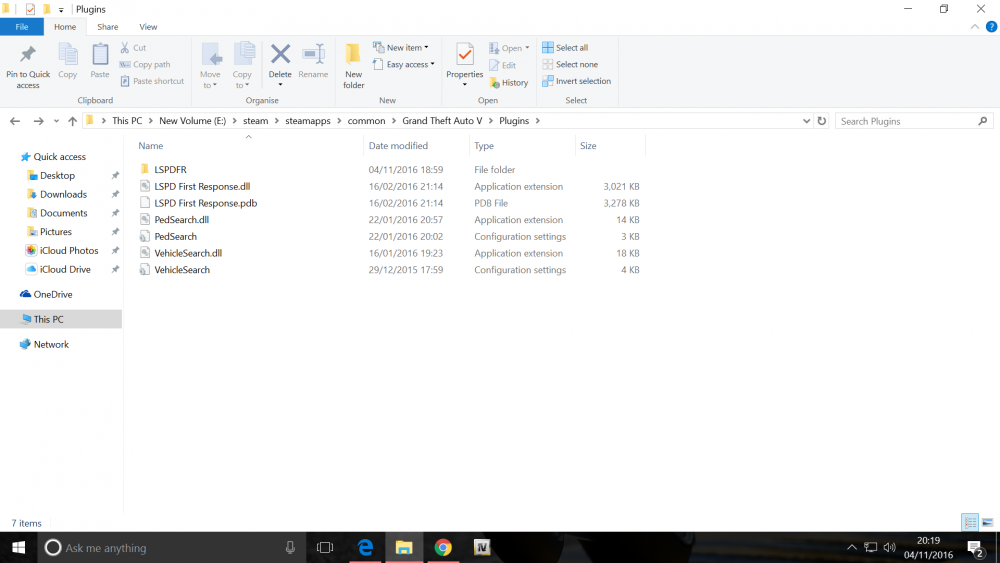The width and height of the screenshot is (1000, 563).
Task: Click the Paste ribbon button
Action: pos(99,61)
